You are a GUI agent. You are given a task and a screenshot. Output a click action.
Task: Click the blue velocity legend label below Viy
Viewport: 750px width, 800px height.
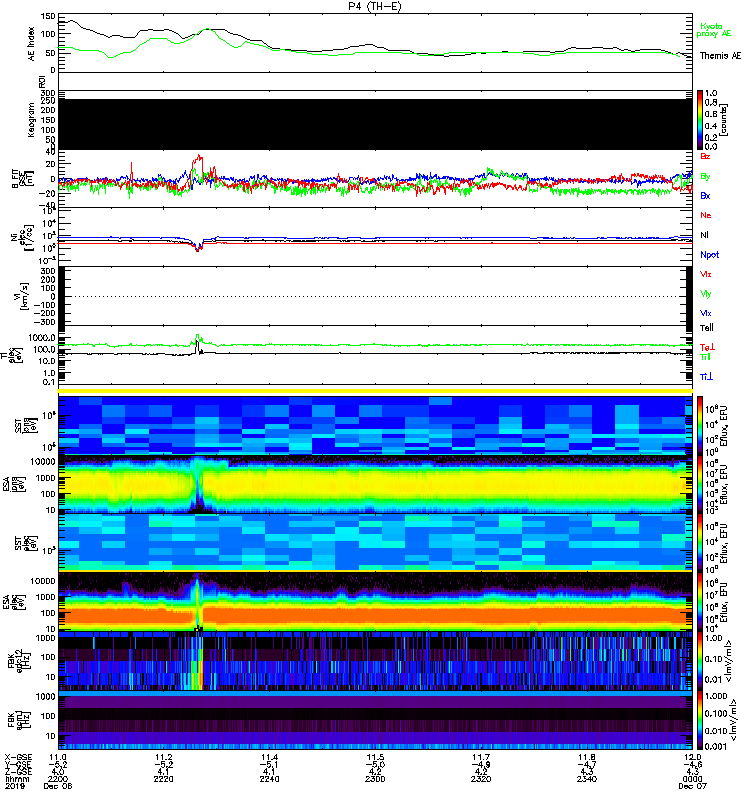tap(706, 313)
